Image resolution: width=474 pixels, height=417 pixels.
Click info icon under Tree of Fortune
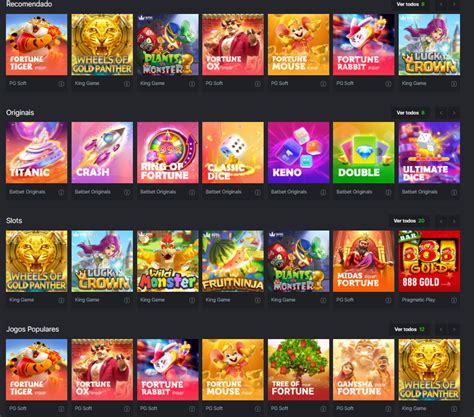323,409
